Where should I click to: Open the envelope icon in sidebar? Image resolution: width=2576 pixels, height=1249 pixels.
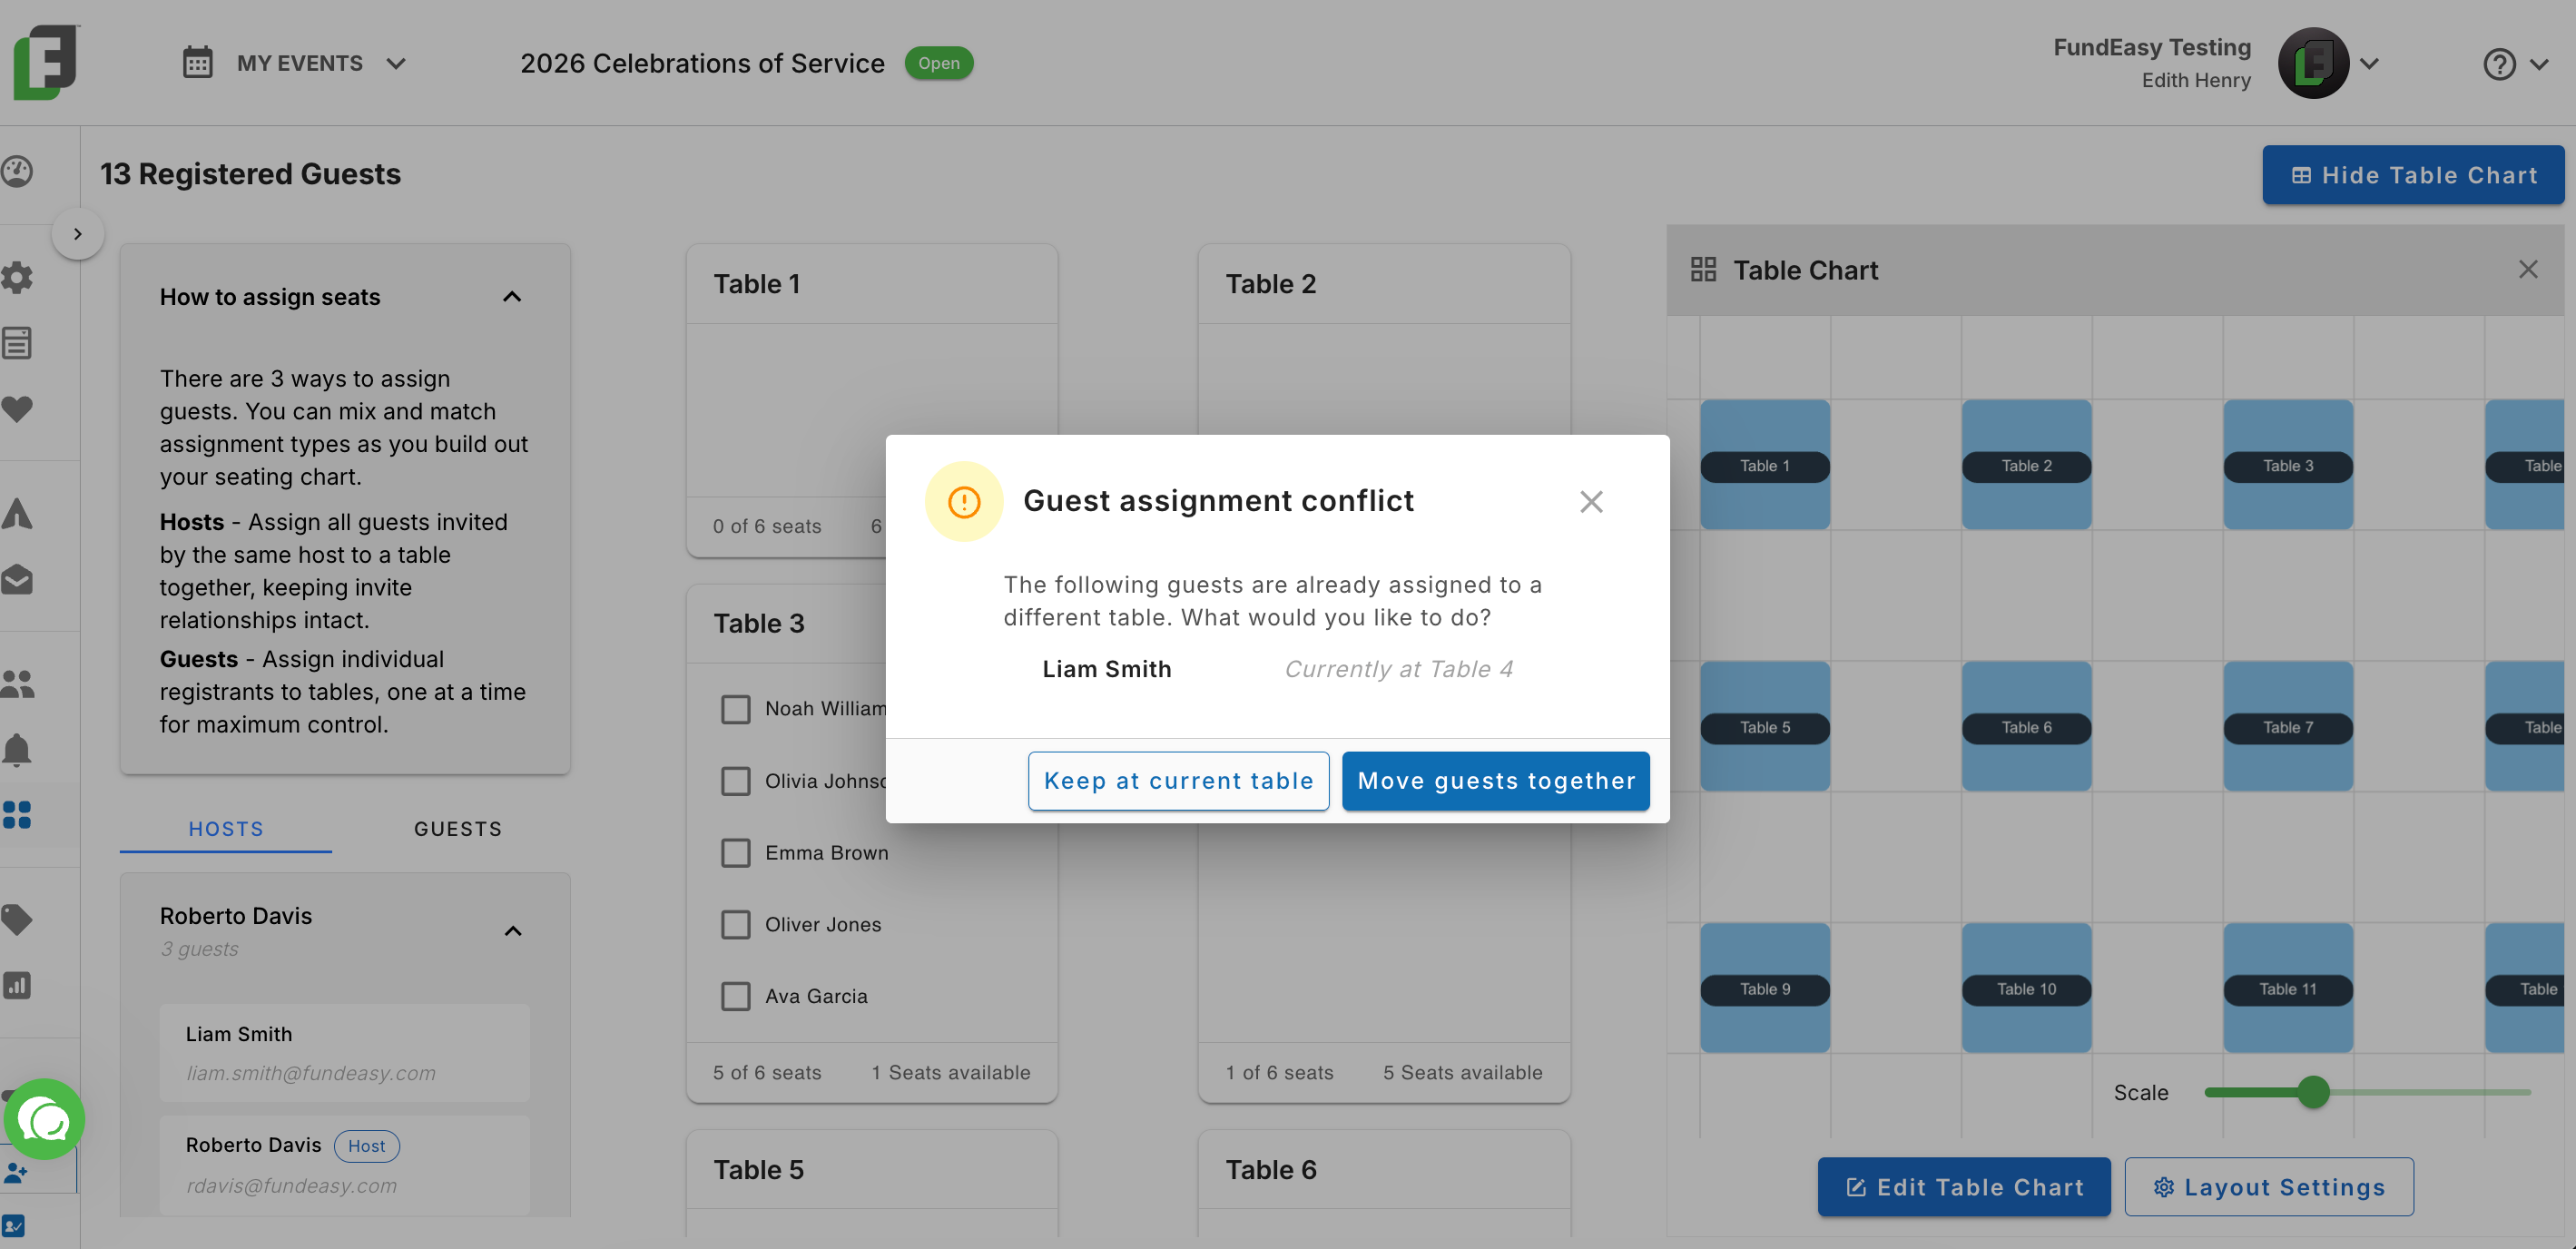click(17, 580)
